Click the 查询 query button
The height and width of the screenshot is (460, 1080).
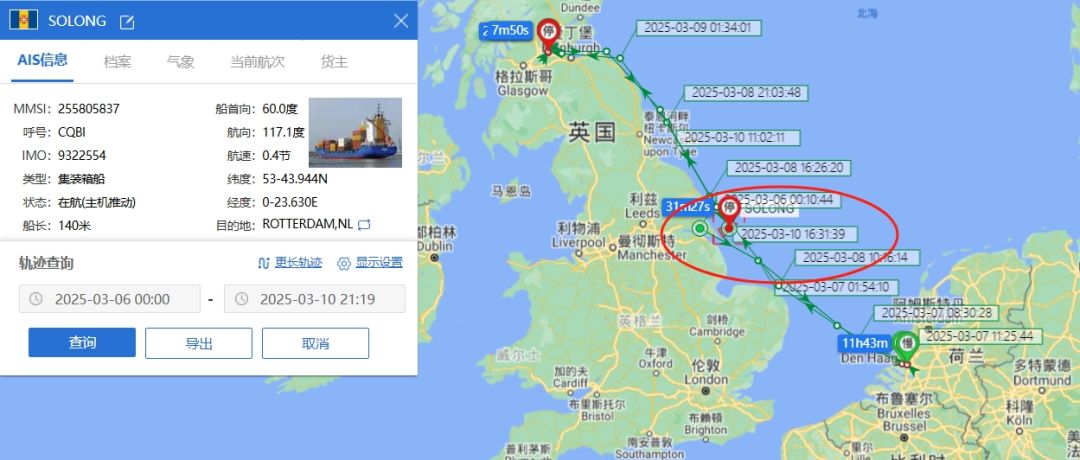(x=82, y=343)
